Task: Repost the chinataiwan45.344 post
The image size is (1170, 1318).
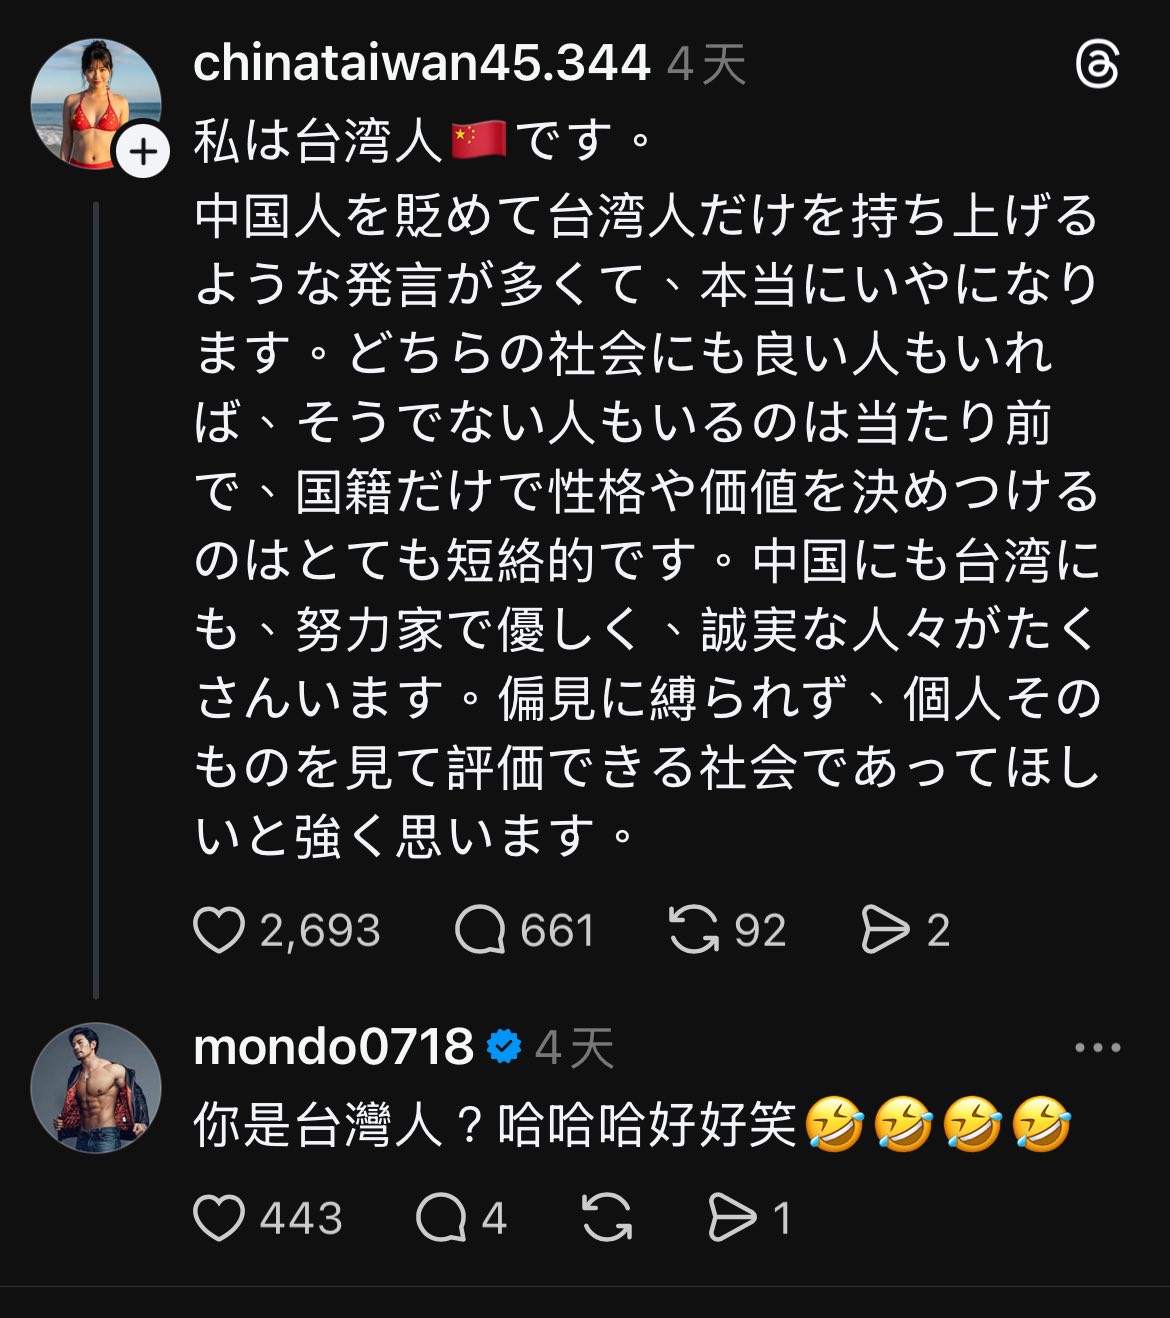Action: tap(694, 930)
